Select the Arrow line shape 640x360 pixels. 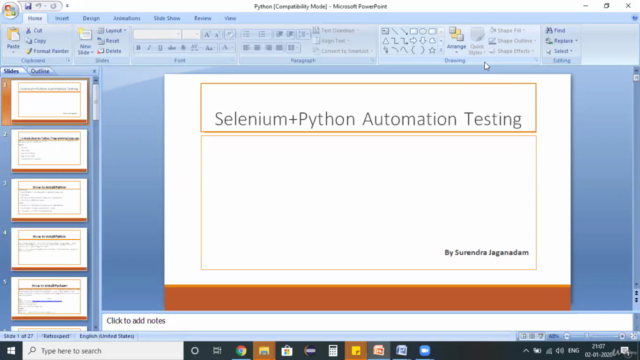[x=404, y=31]
